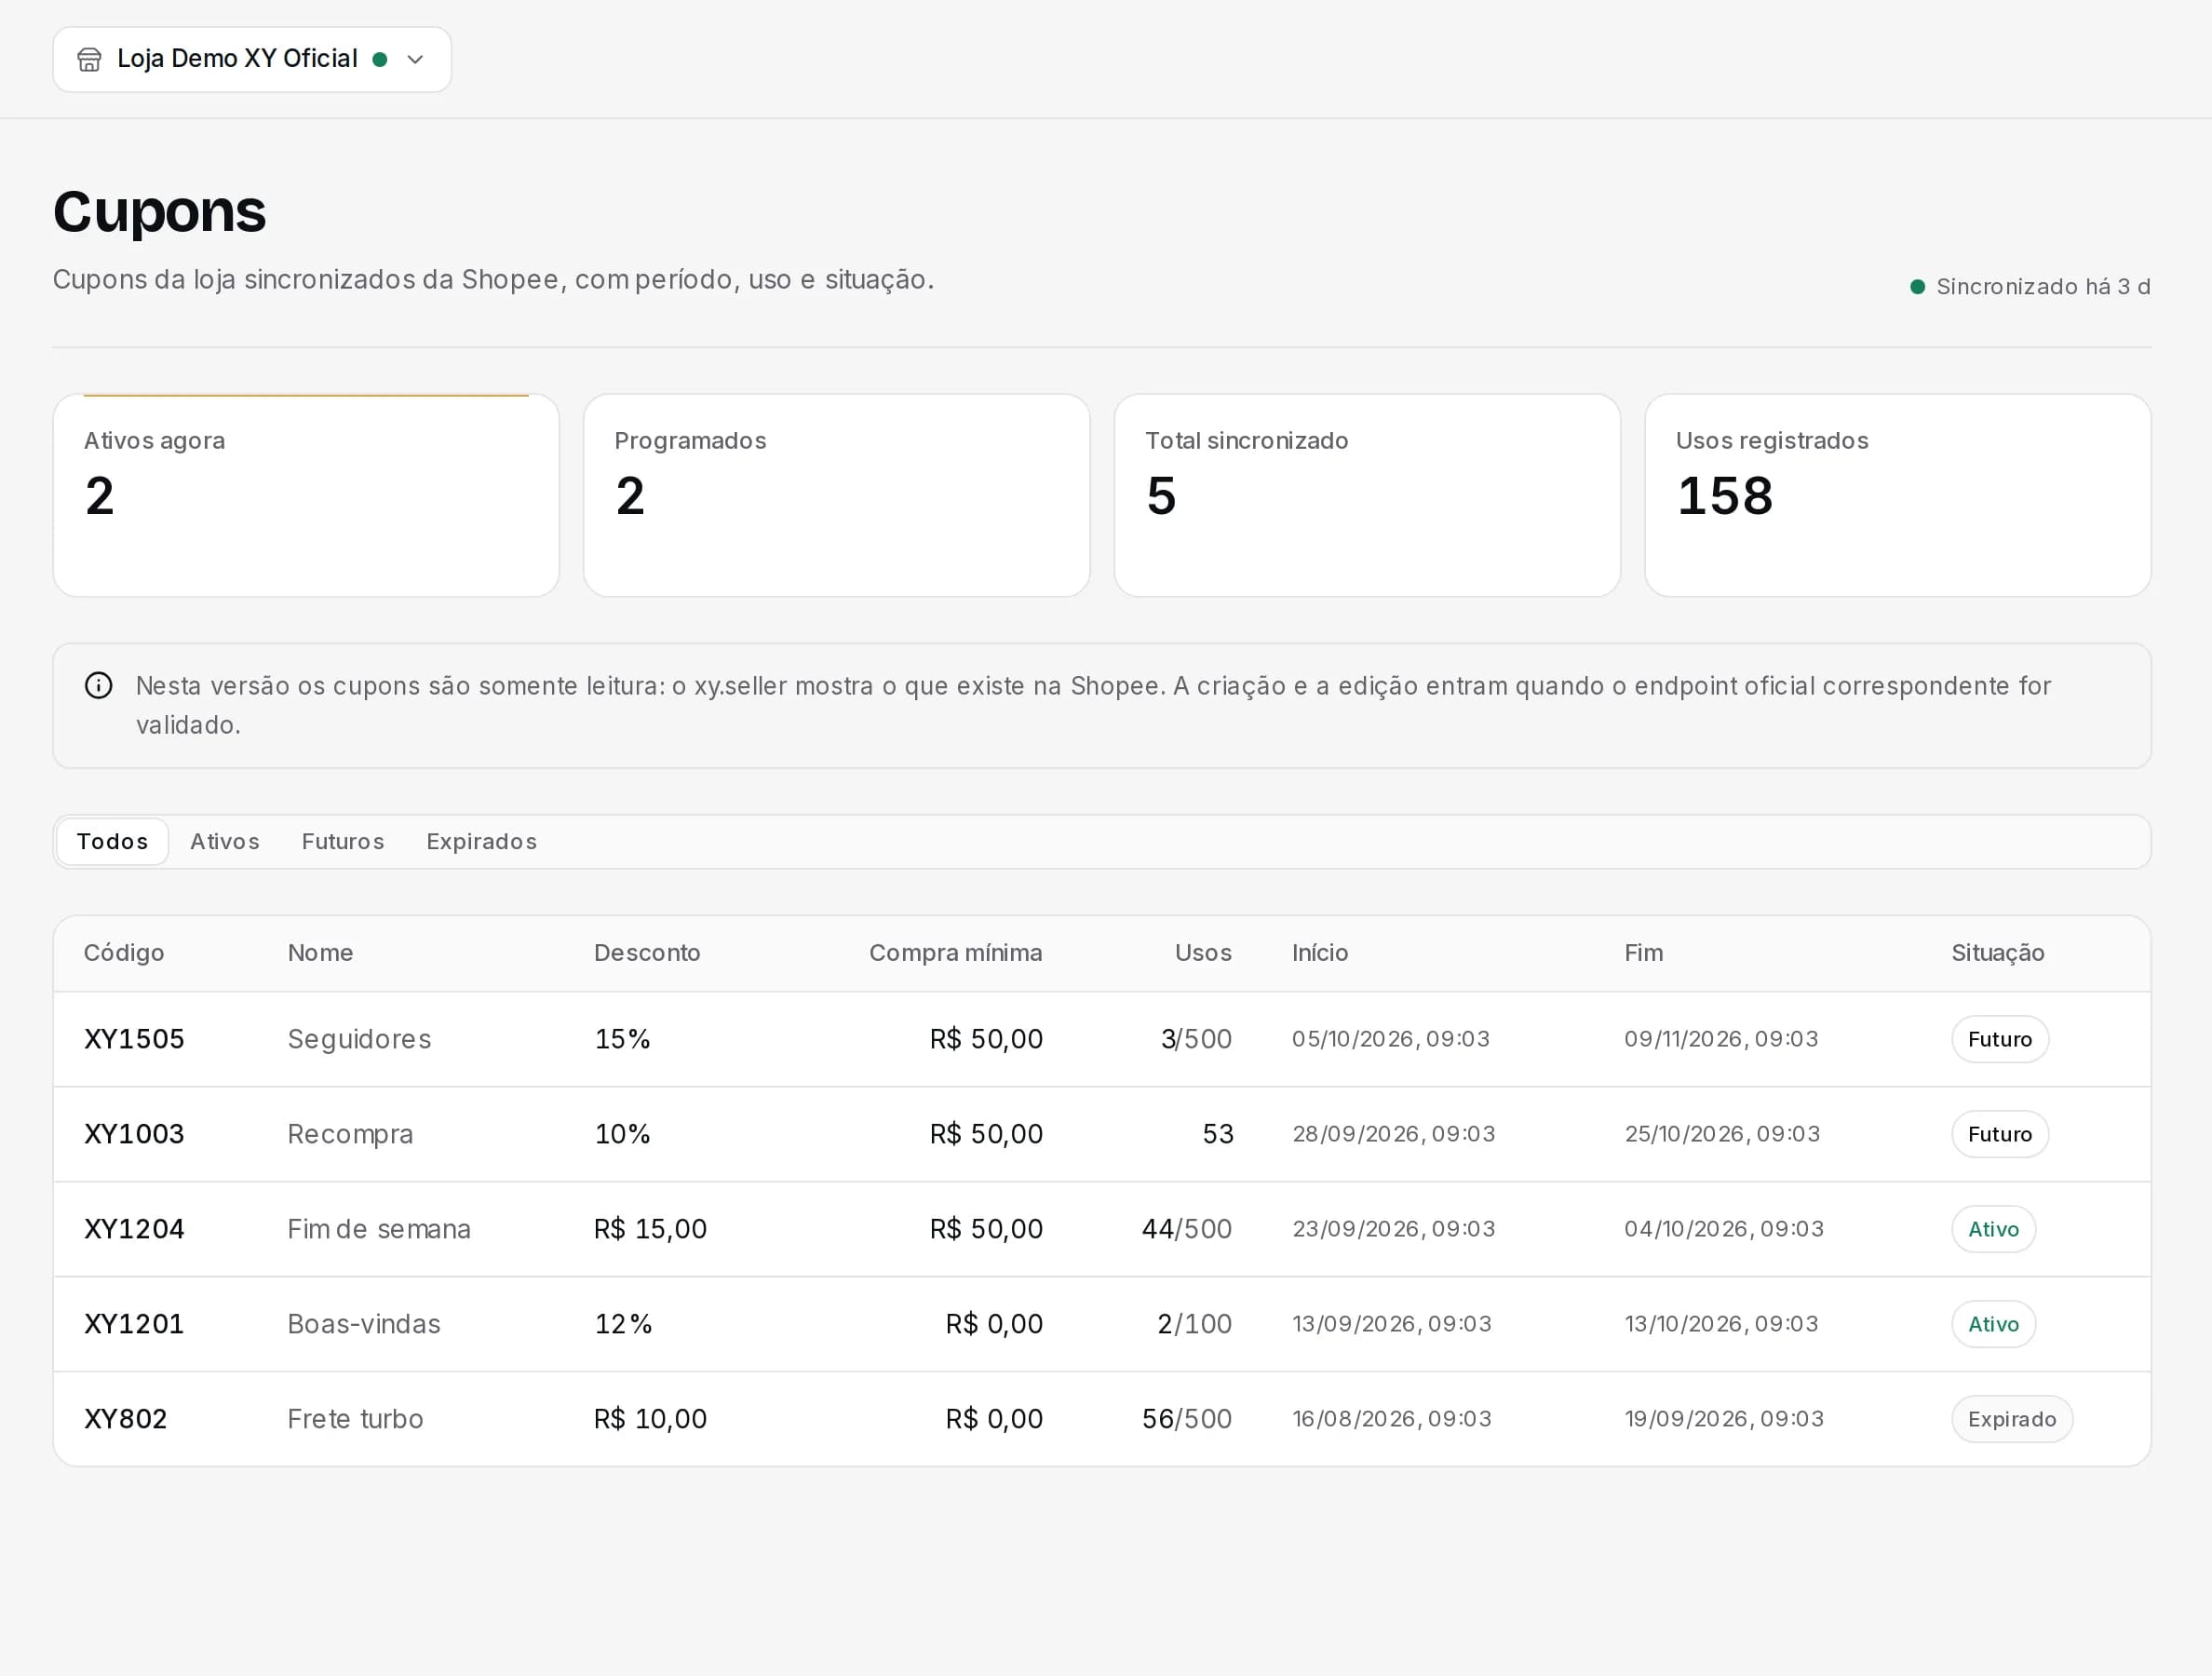Click the Situação column header
This screenshot has height=1676, width=2212.
tap(1998, 953)
